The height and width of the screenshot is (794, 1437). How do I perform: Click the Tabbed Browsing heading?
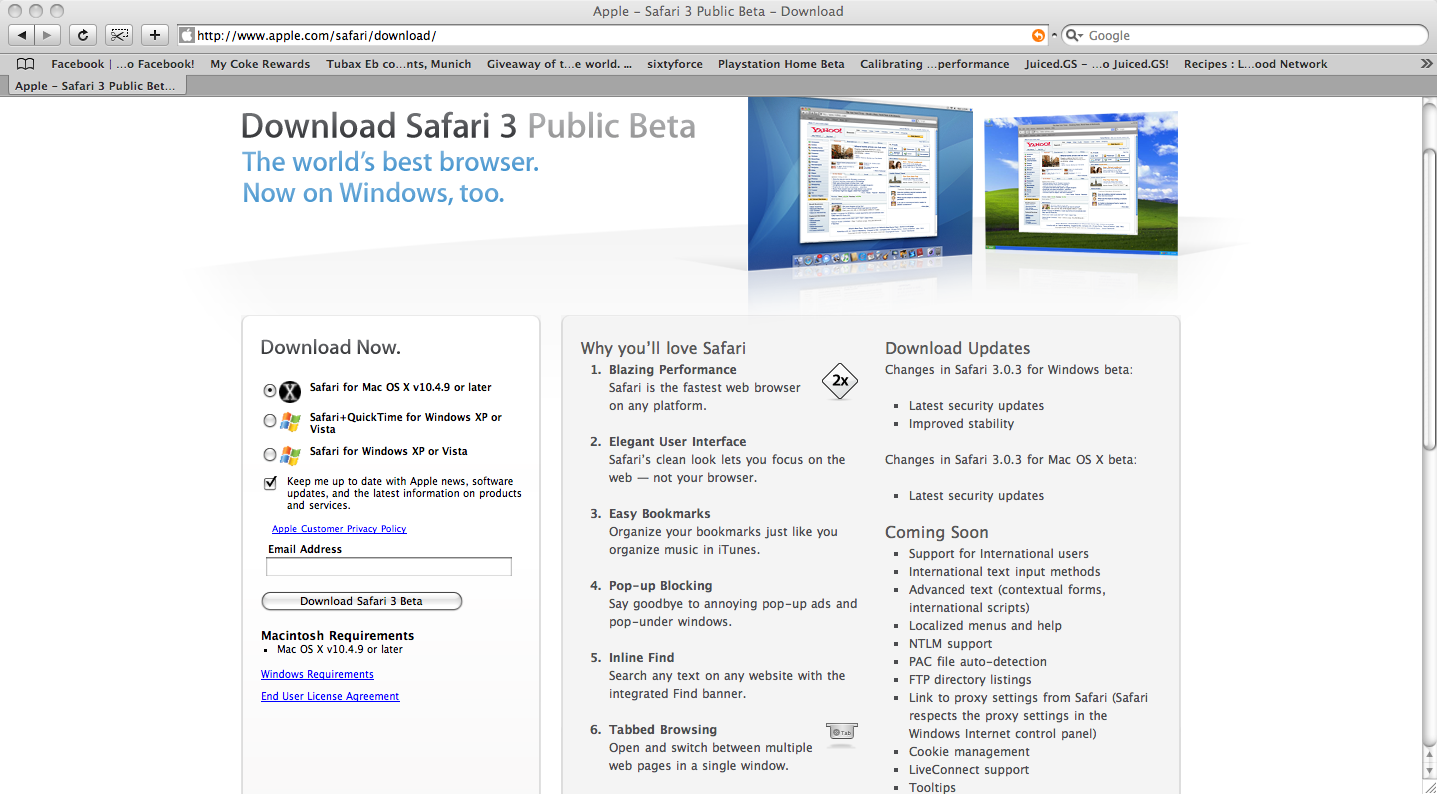tap(663, 730)
